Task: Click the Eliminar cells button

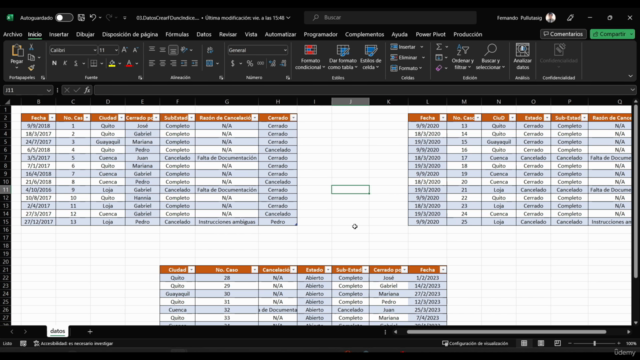Action: pyautogui.click(x=407, y=58)
